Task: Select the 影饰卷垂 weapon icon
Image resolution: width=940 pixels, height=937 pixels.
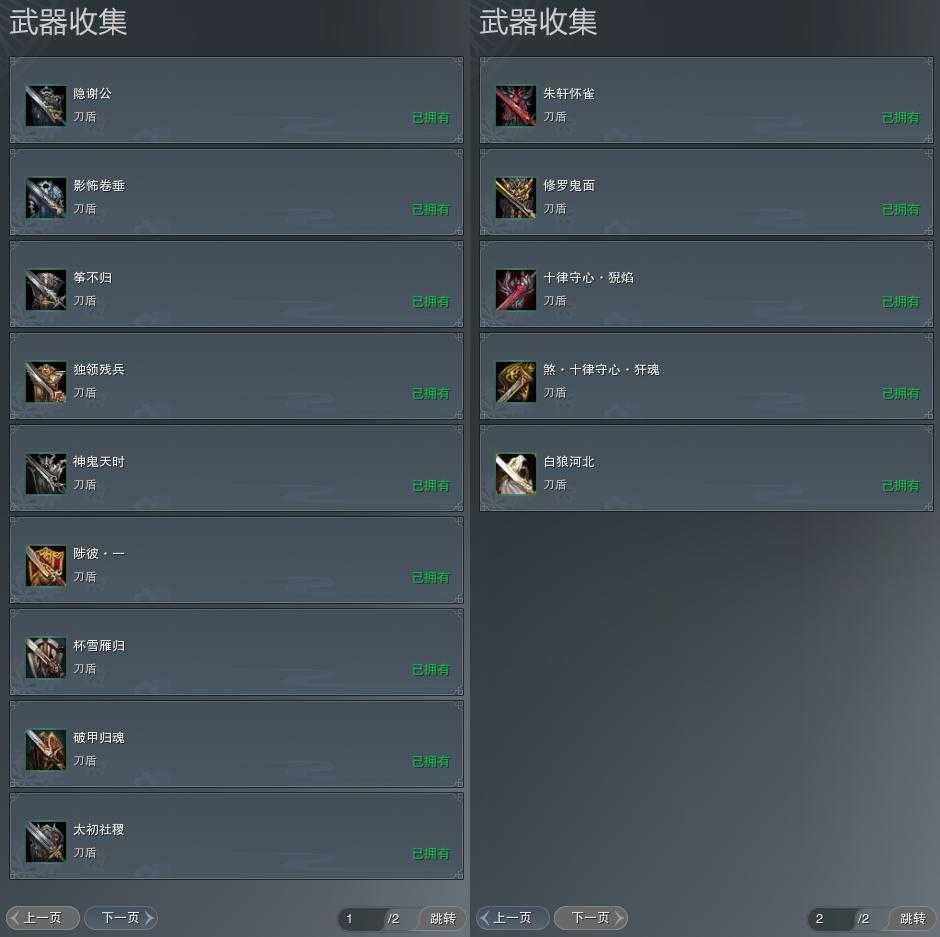Action: click(x=46, y=197)
